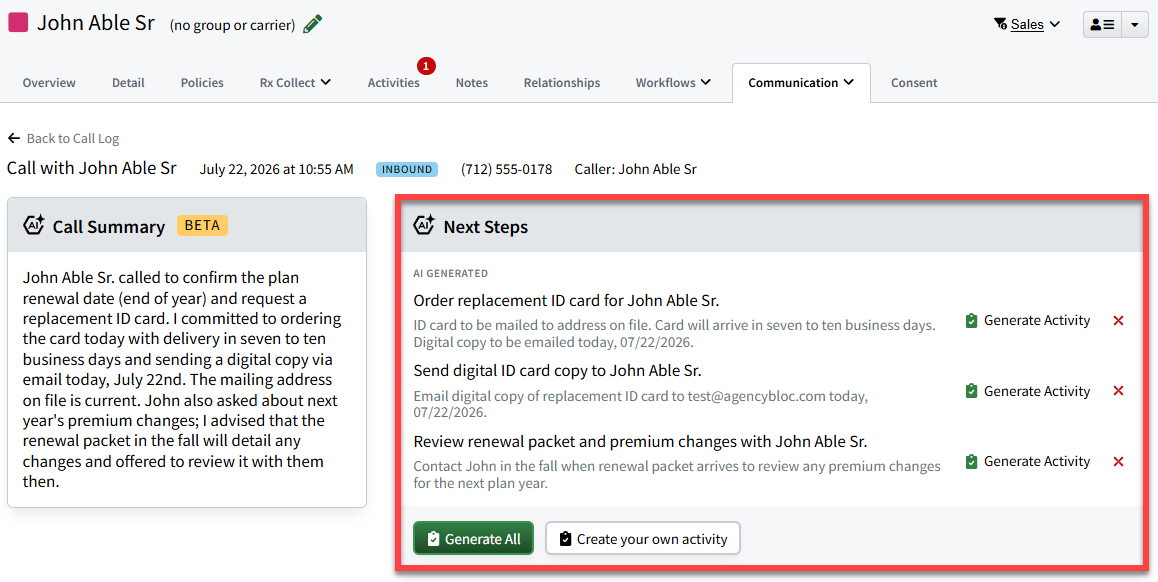1158x582 pixels.
Task: Dismiss the Send digital ID card copy step
Action: tap(1118, 391)
